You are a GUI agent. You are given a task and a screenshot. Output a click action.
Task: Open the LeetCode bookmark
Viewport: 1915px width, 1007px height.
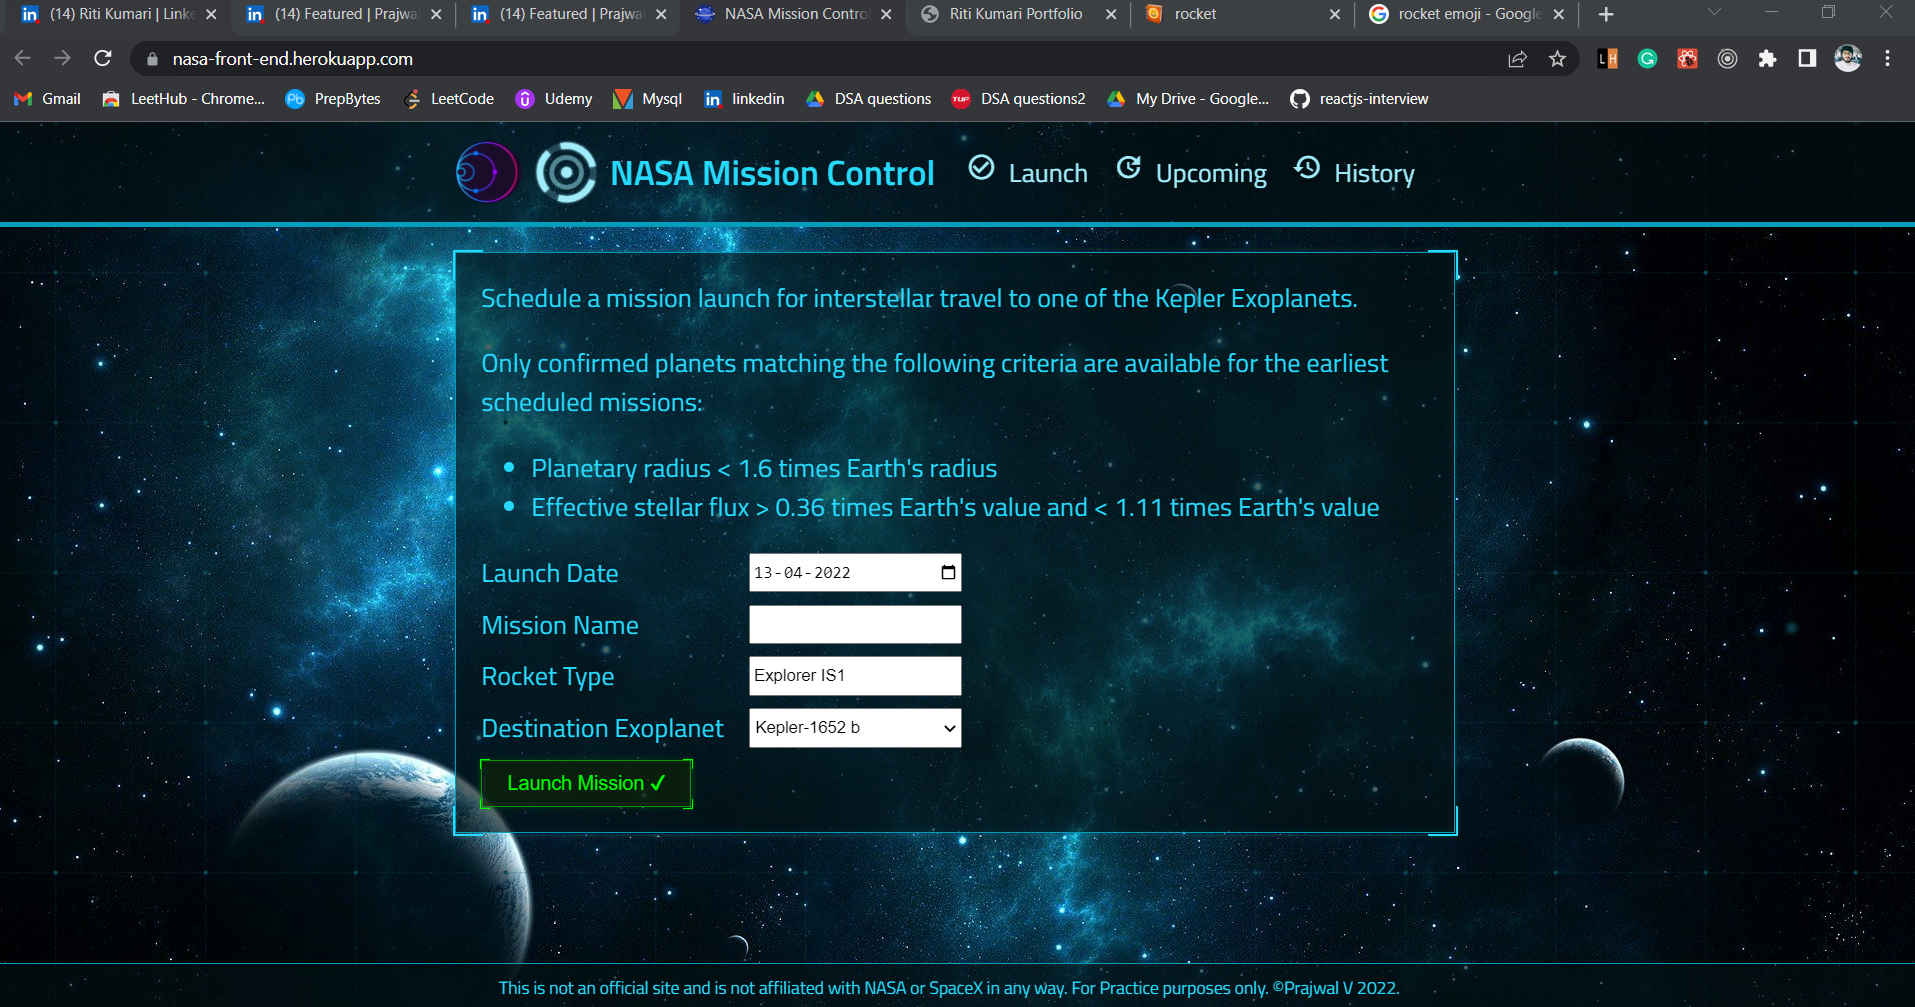click(448, 99)
